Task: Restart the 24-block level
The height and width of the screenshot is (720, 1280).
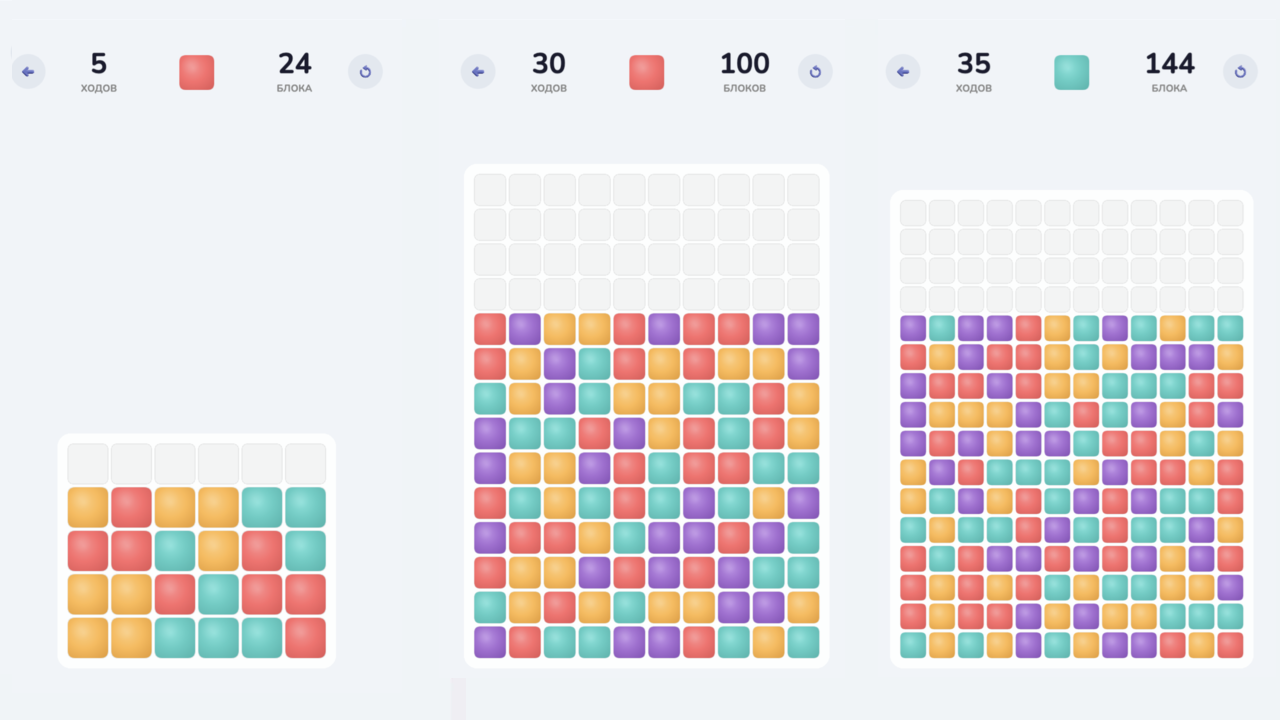Action: (365, 72)
